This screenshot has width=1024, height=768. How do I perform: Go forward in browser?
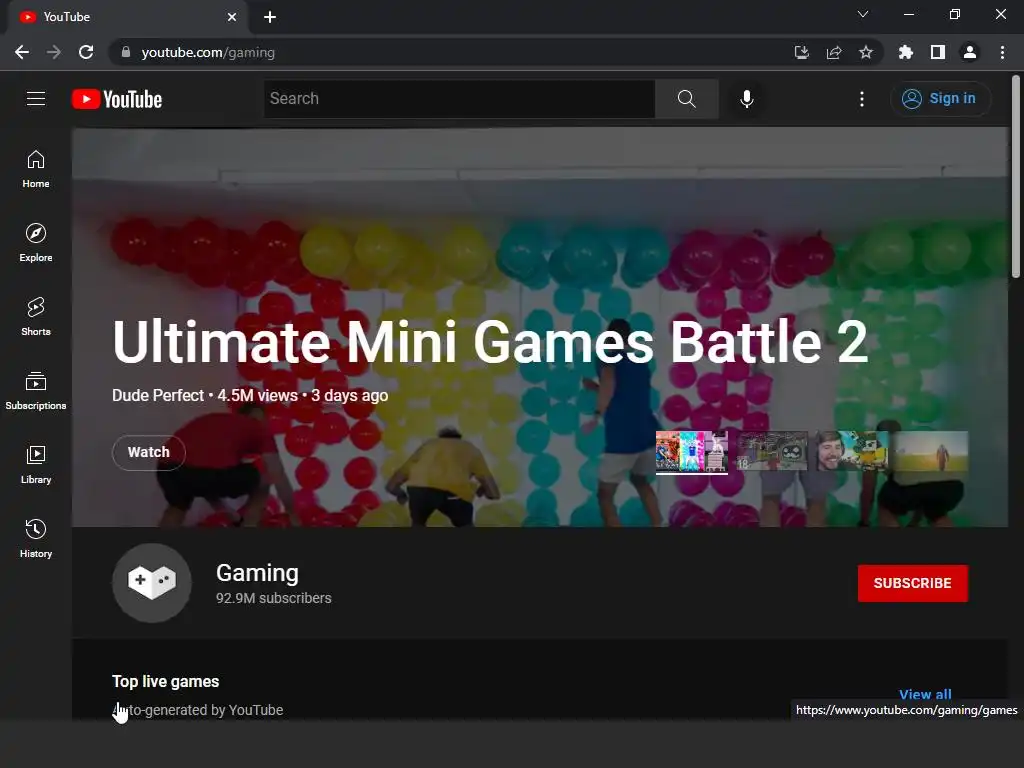point(54,52)
